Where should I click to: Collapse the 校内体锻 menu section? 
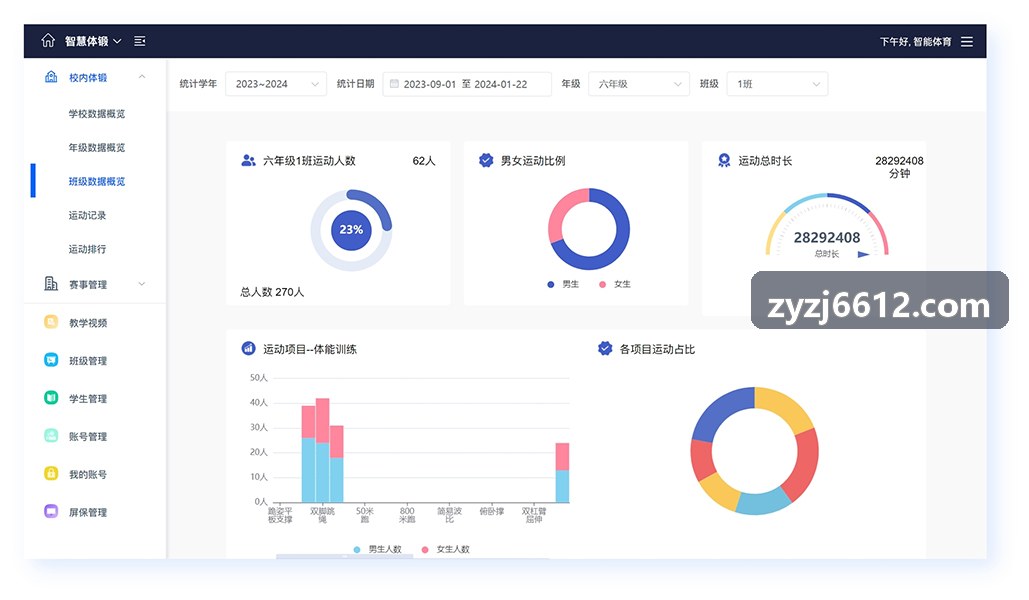(x=142, y=77)
